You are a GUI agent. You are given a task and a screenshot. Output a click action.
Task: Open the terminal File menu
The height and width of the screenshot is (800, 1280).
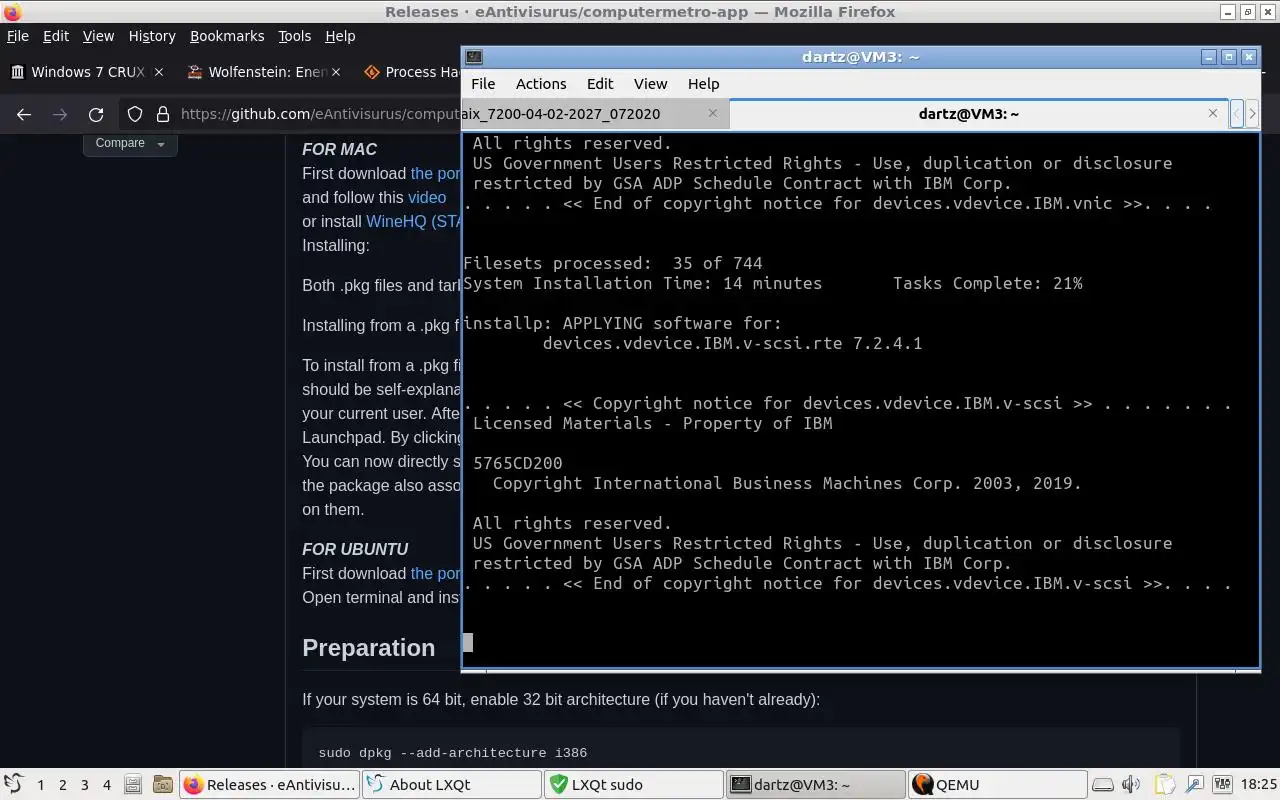point(483,84)
